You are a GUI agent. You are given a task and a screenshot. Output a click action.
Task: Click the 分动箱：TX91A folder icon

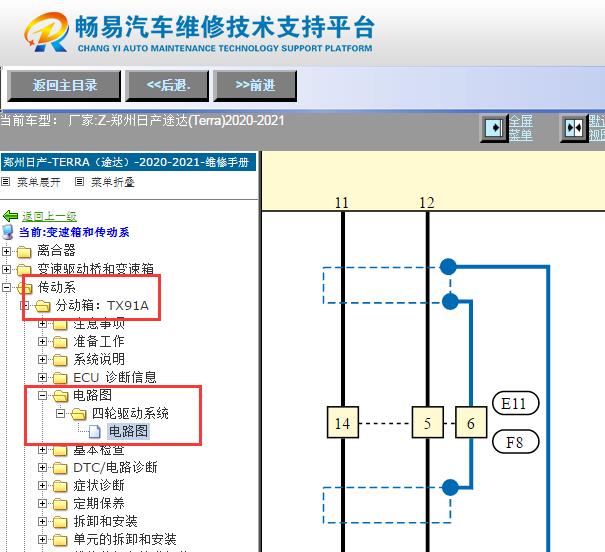[42, 306]
